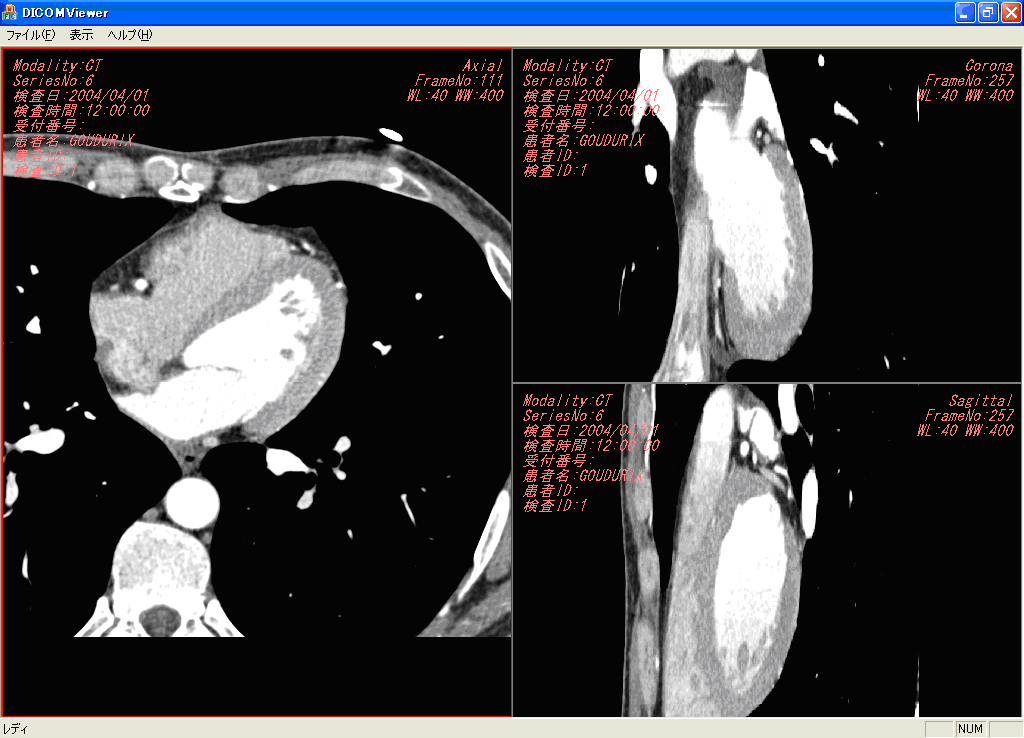Screen dimensions: 1024x738
Task: Click 'SeriesNo:6' in the Axial view
Action: 54,81
